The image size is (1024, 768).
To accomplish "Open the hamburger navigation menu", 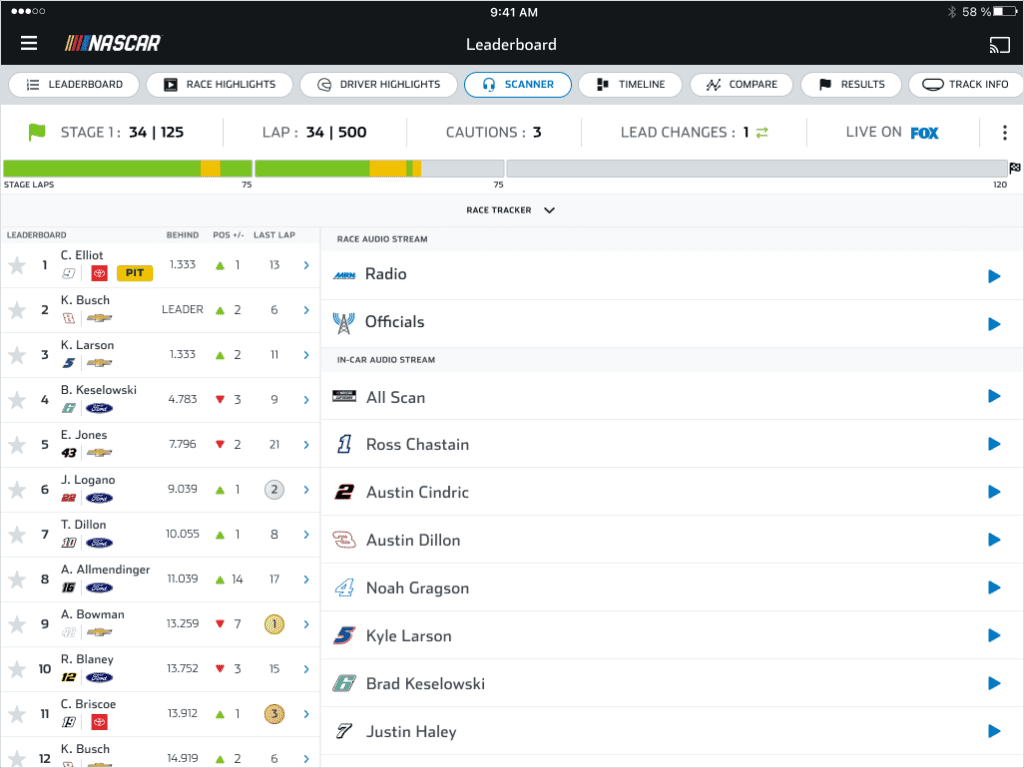I will [29, 44].
